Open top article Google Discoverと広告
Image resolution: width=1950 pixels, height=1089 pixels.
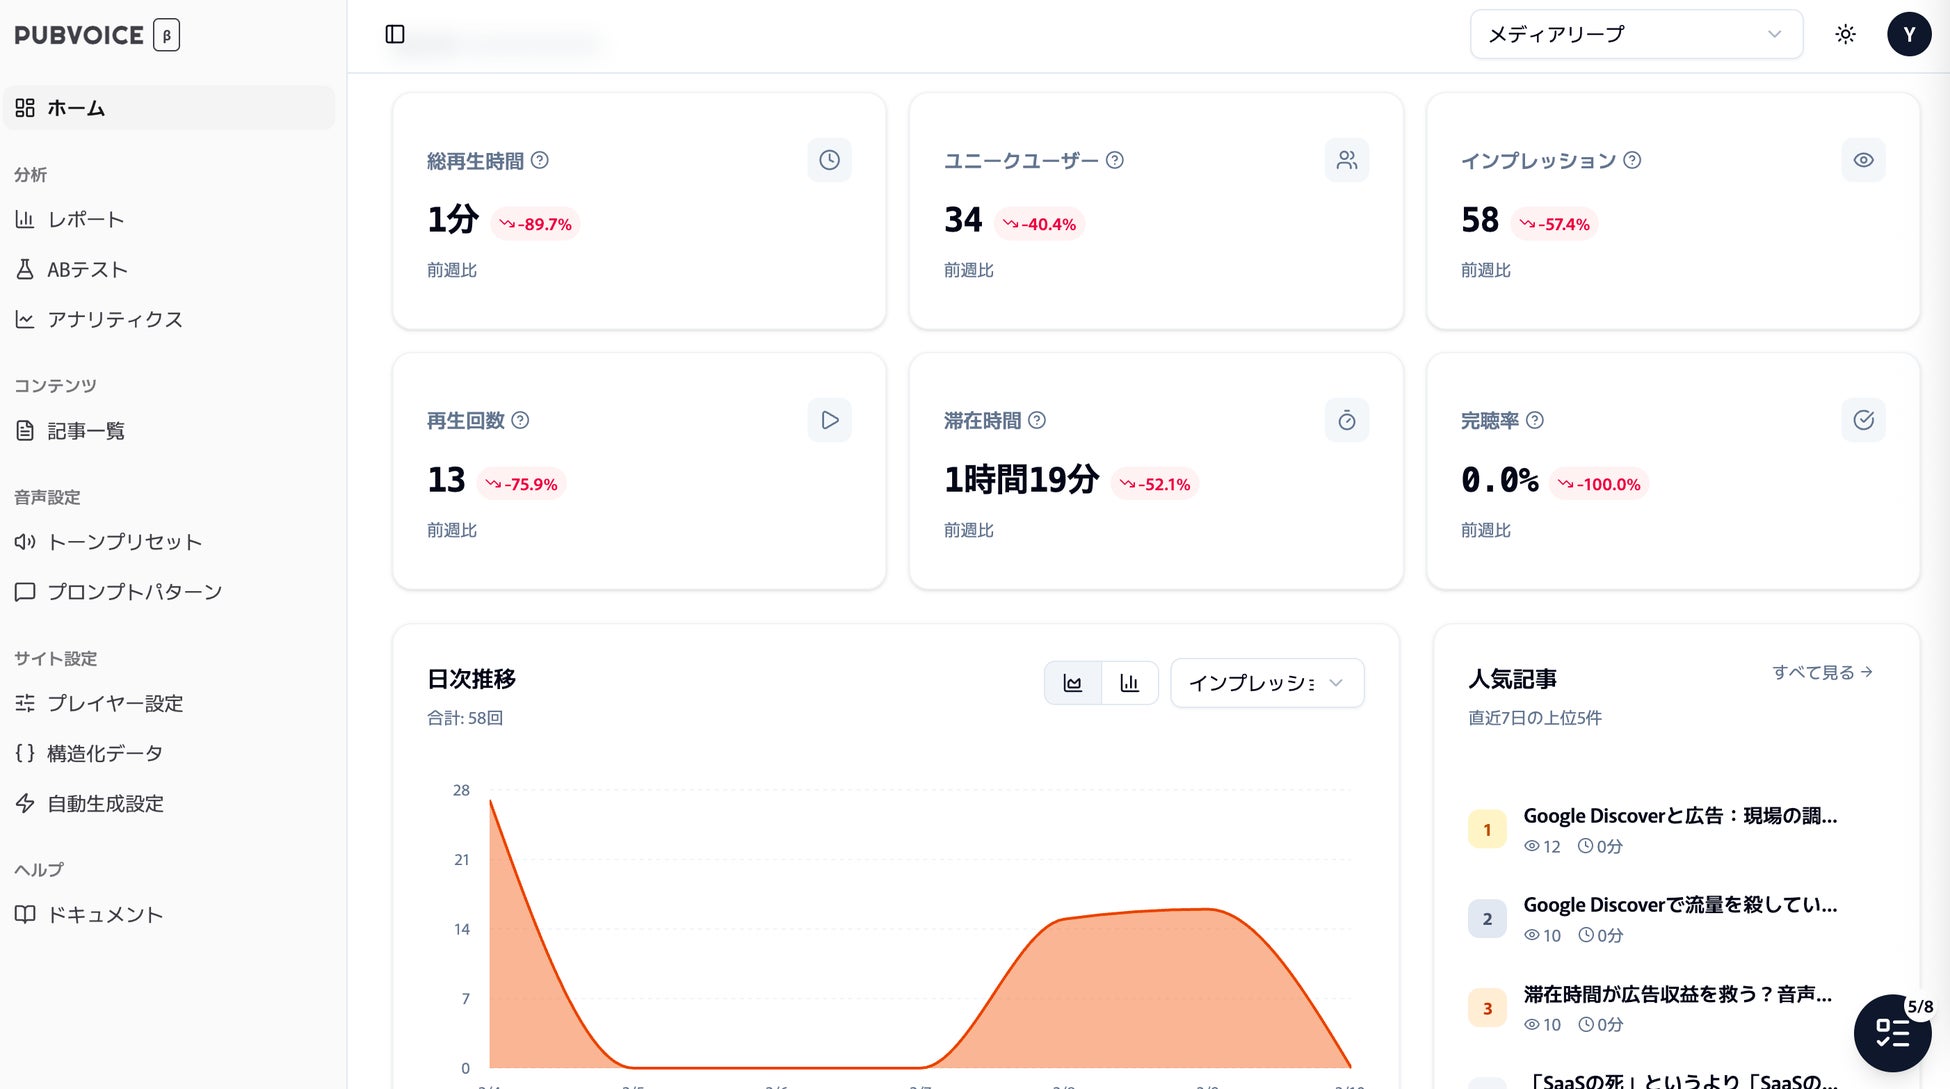coord(1679,816)
